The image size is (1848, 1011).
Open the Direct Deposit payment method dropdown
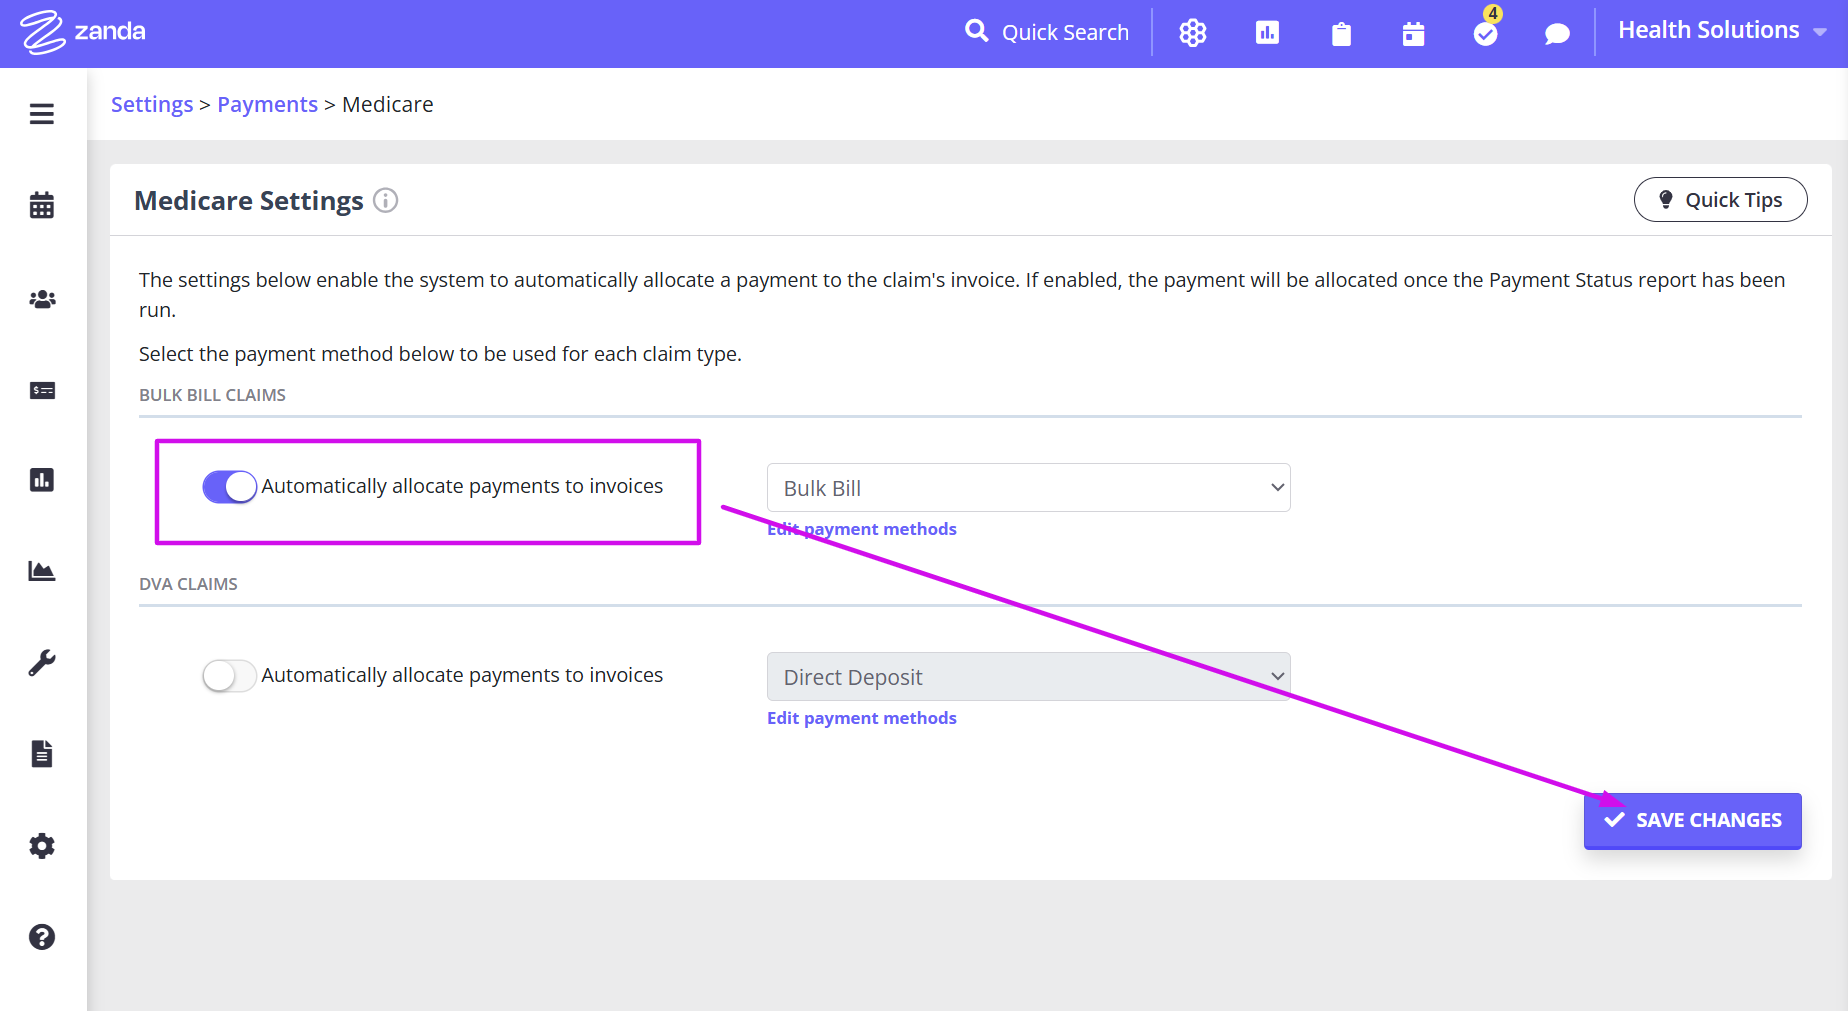(1028, 677)
